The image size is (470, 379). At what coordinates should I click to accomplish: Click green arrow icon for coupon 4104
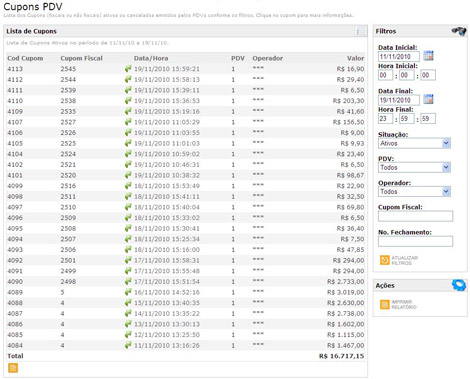tap(128, 154)
